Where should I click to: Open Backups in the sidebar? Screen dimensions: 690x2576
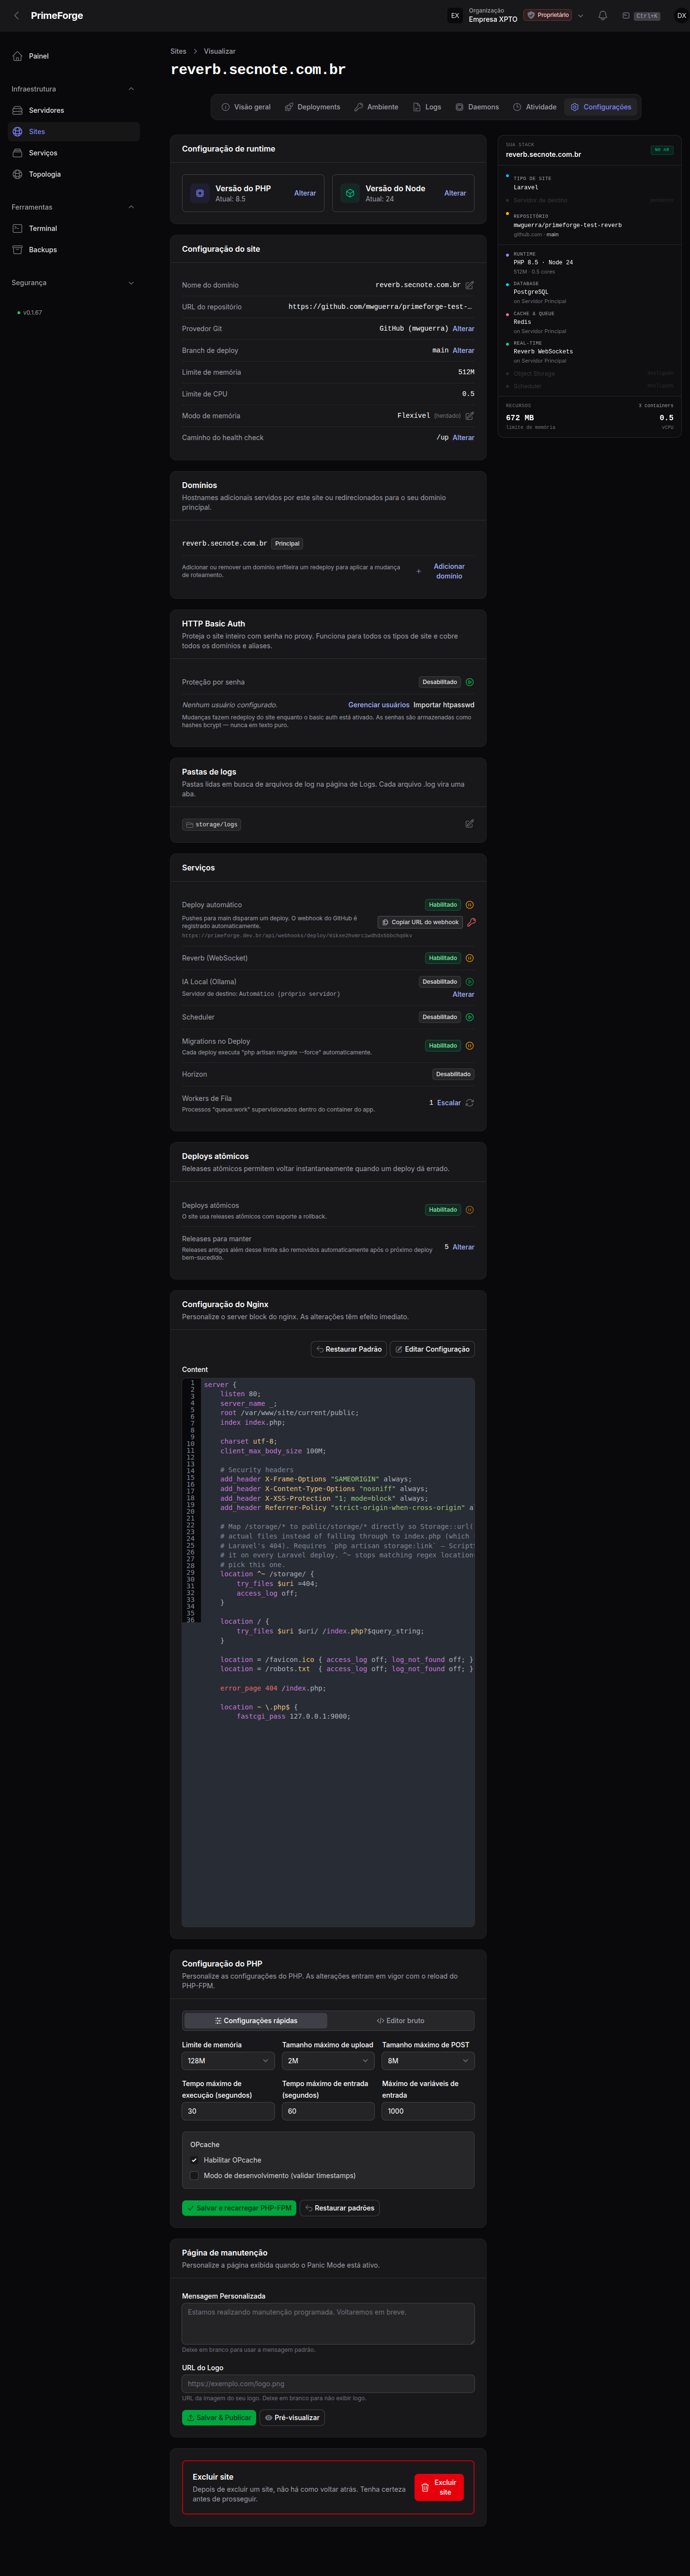pos(73,250)
